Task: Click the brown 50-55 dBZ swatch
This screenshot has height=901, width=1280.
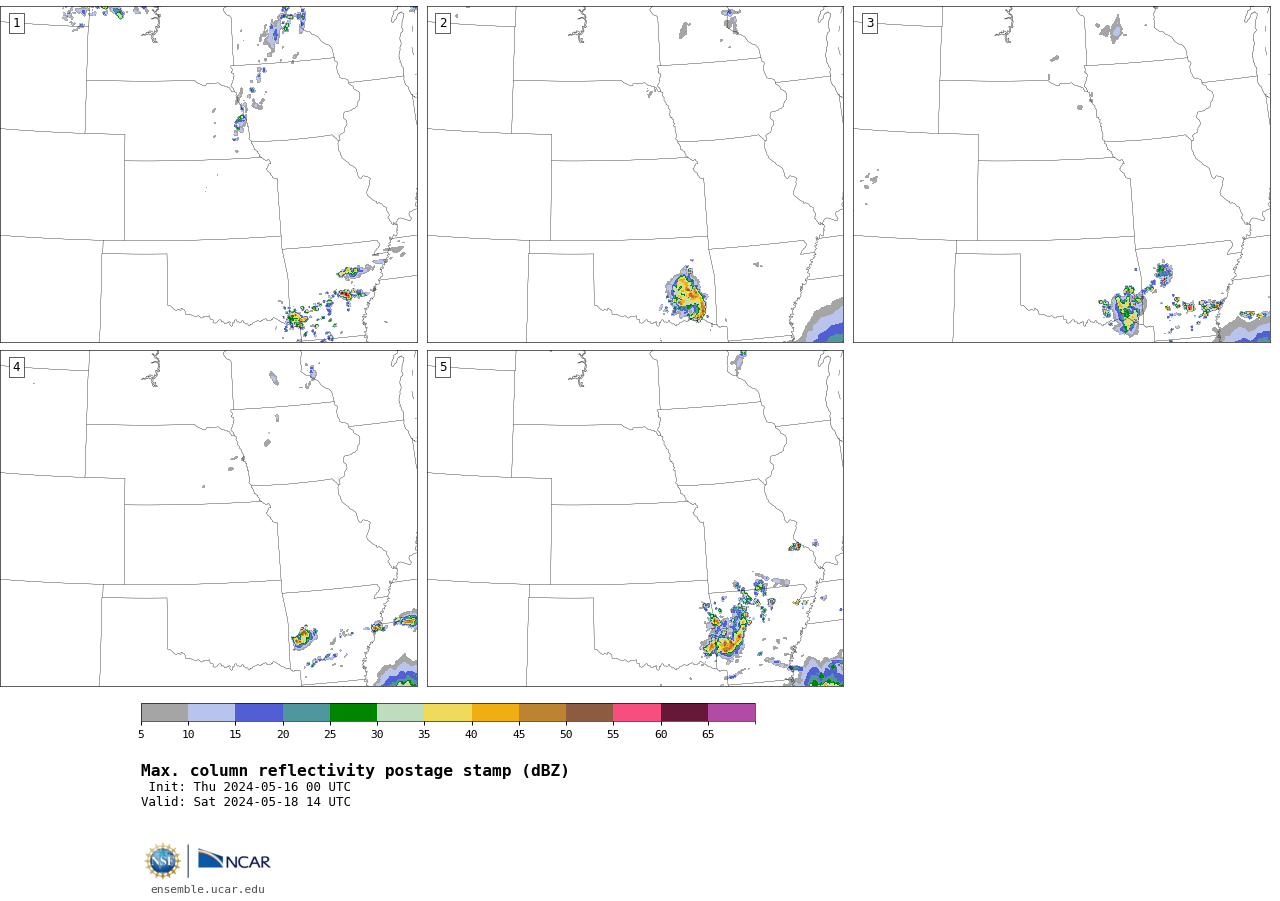Action: pos(590,713)
